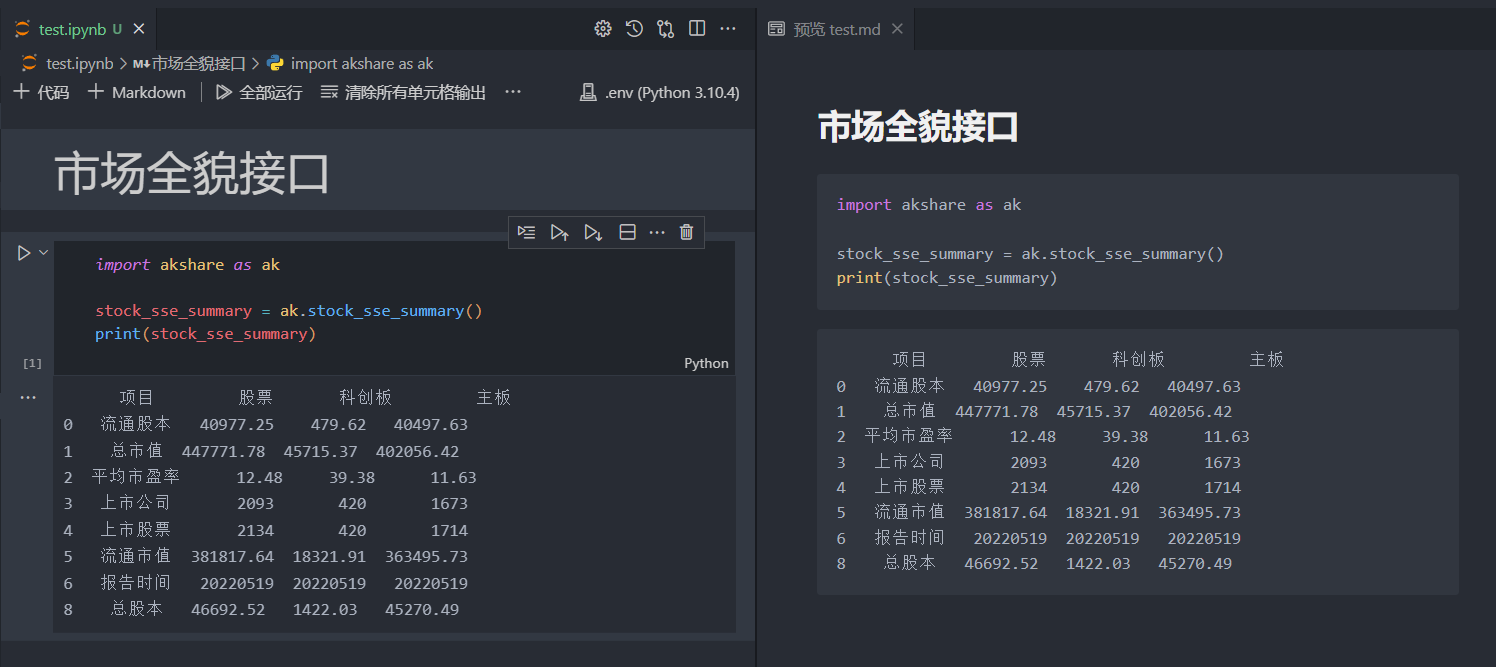
Task: Switch to the 预览 test.md tab
Action: 835,28
